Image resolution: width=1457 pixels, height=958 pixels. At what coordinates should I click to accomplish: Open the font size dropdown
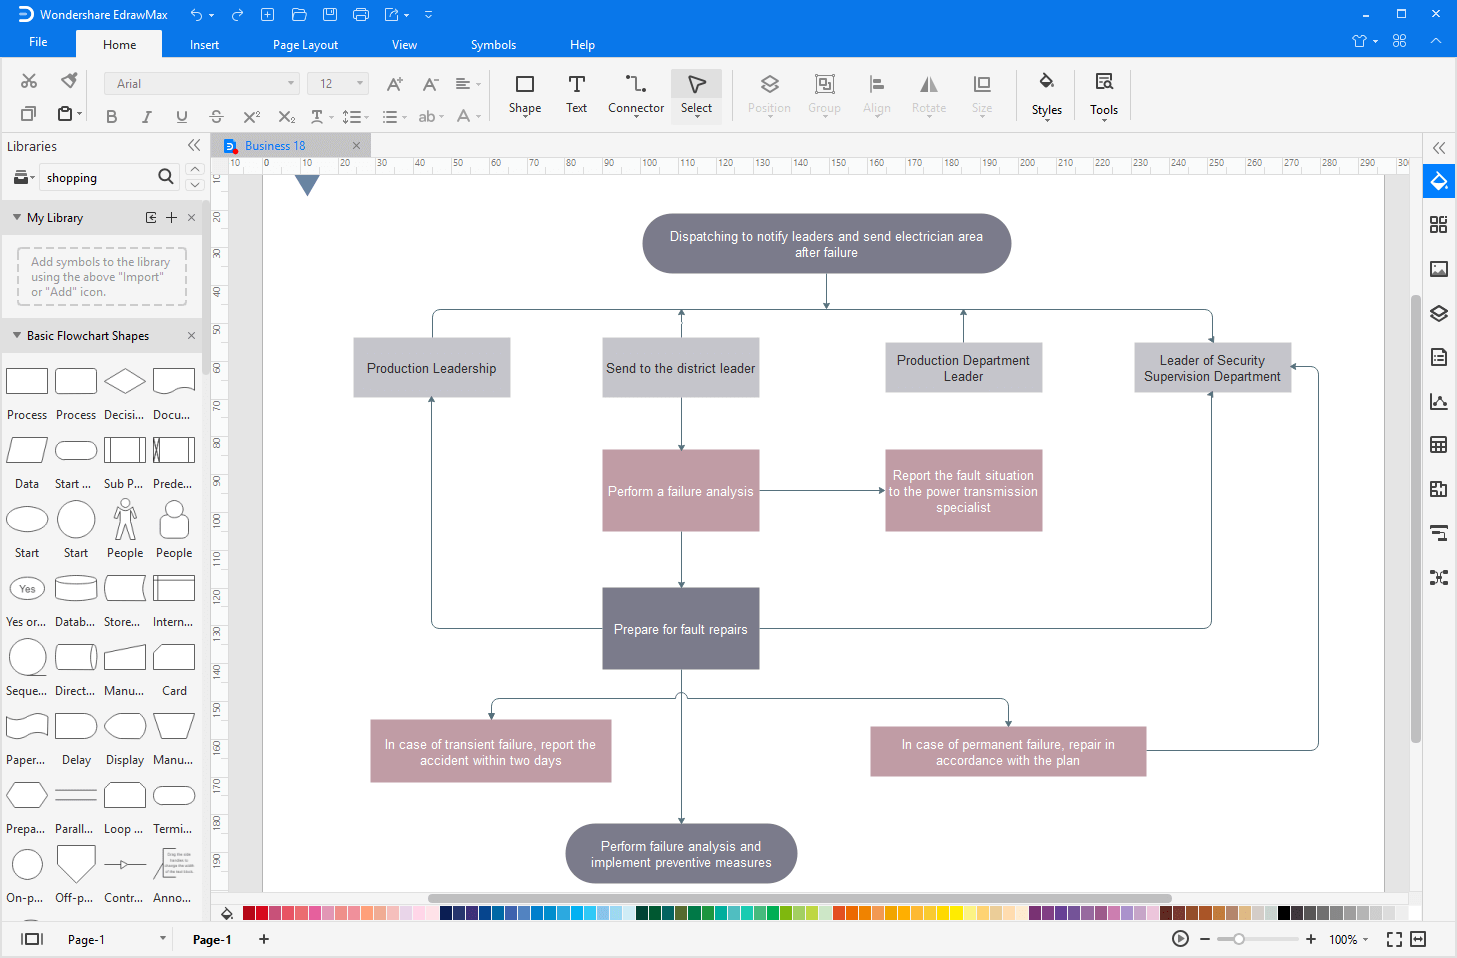click(x=355, y=83)
